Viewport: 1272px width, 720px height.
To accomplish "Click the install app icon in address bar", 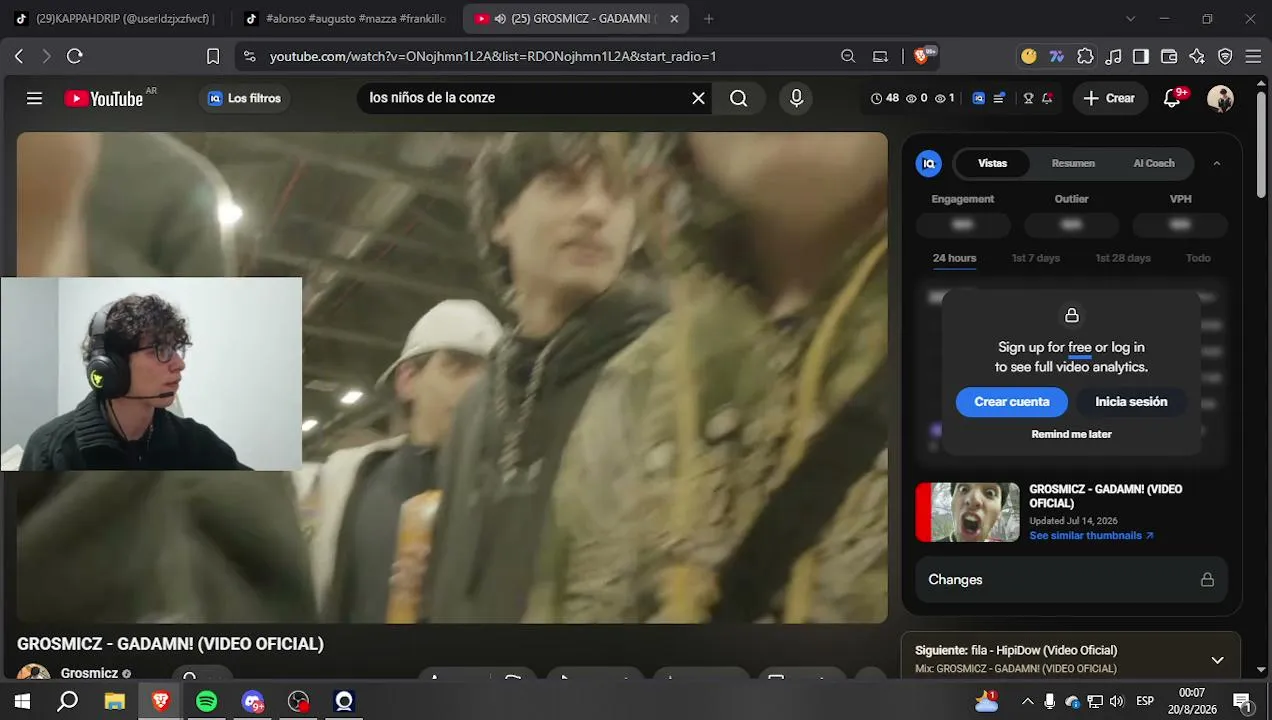I will point(880,56).
